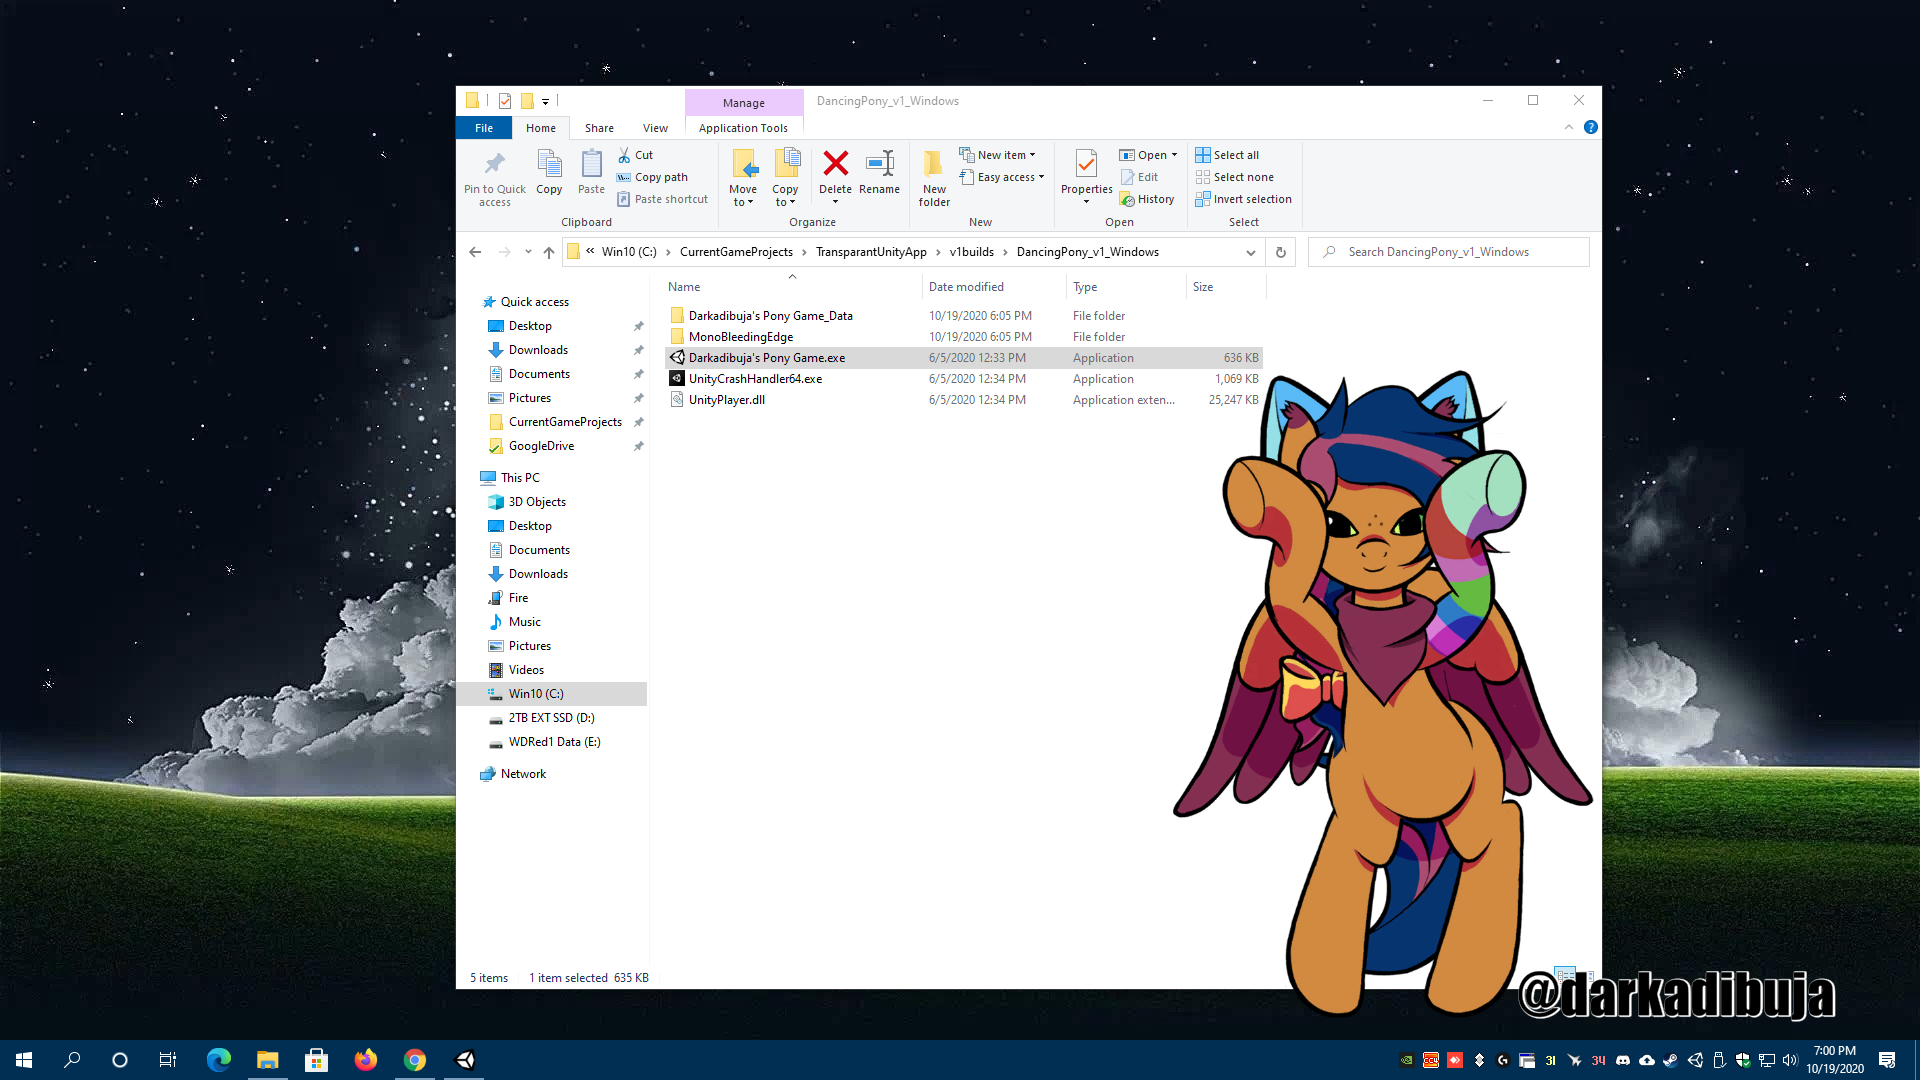1920x1080 pixels.
Task: Open Firefox from taskbar
Action: coord(366,1060)
